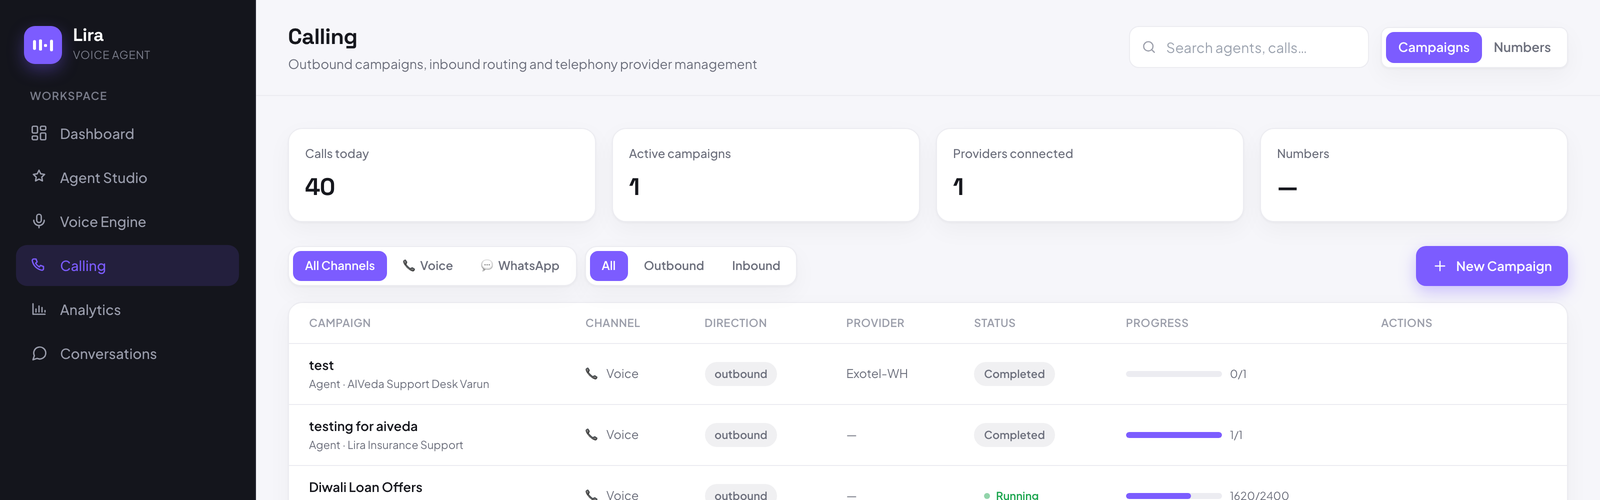Click outbound badge in test row
The image size is (1600, 500).
(741, 374)
